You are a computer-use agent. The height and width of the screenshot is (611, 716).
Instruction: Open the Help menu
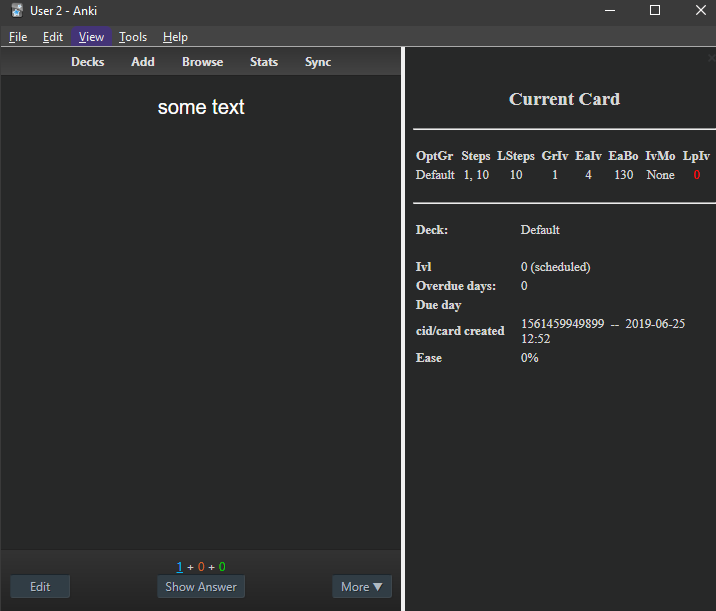click(175, 37)
